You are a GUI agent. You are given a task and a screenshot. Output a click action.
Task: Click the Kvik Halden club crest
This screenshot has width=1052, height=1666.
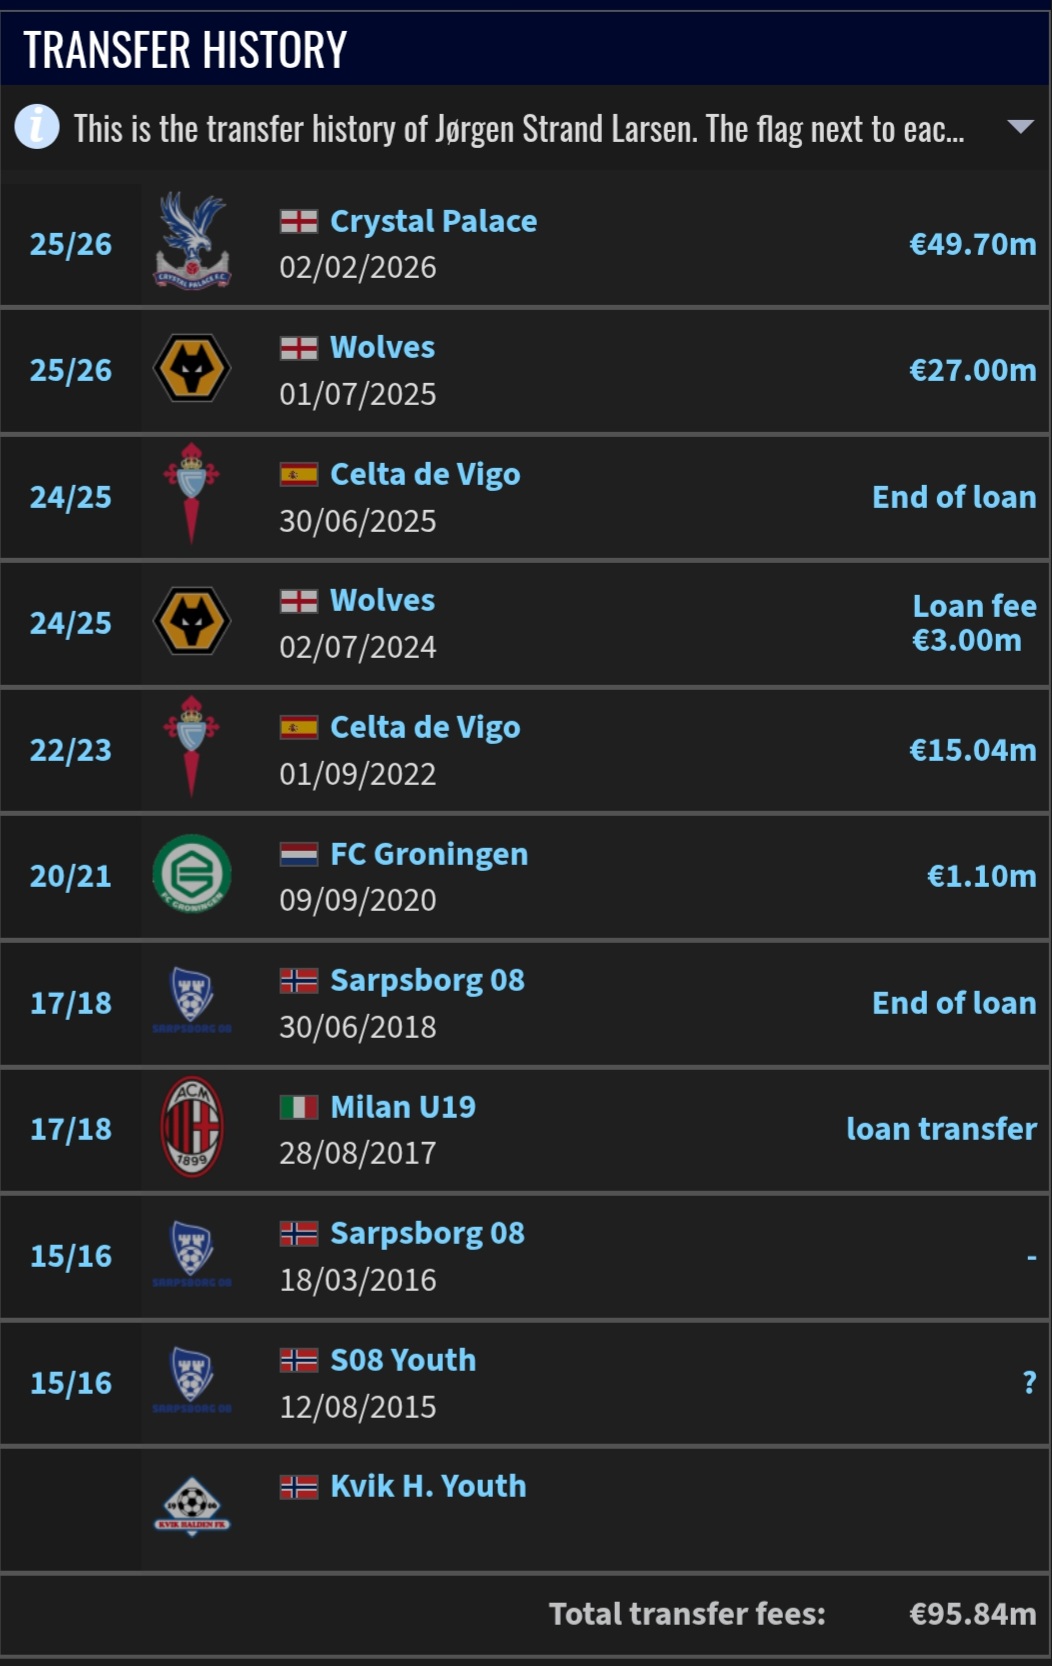click(192, 1506)
